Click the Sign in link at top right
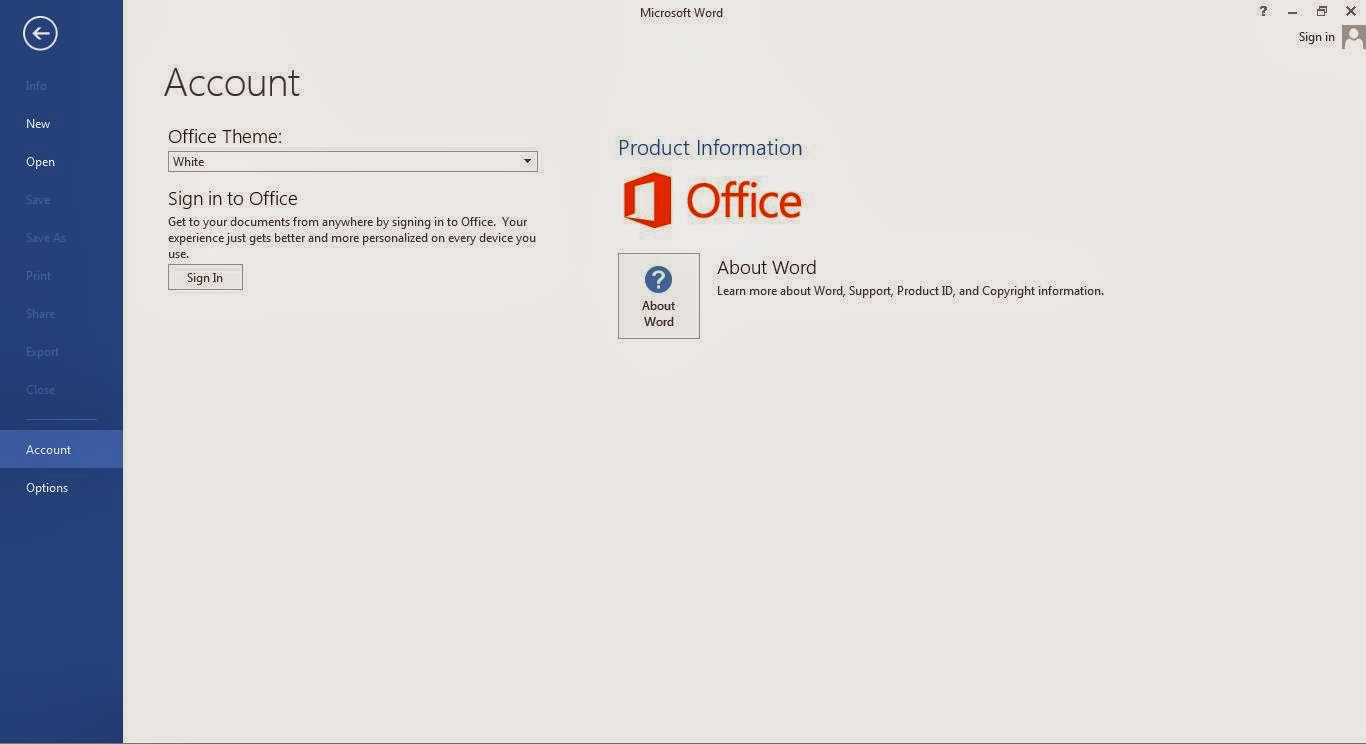 point(1316,37)
